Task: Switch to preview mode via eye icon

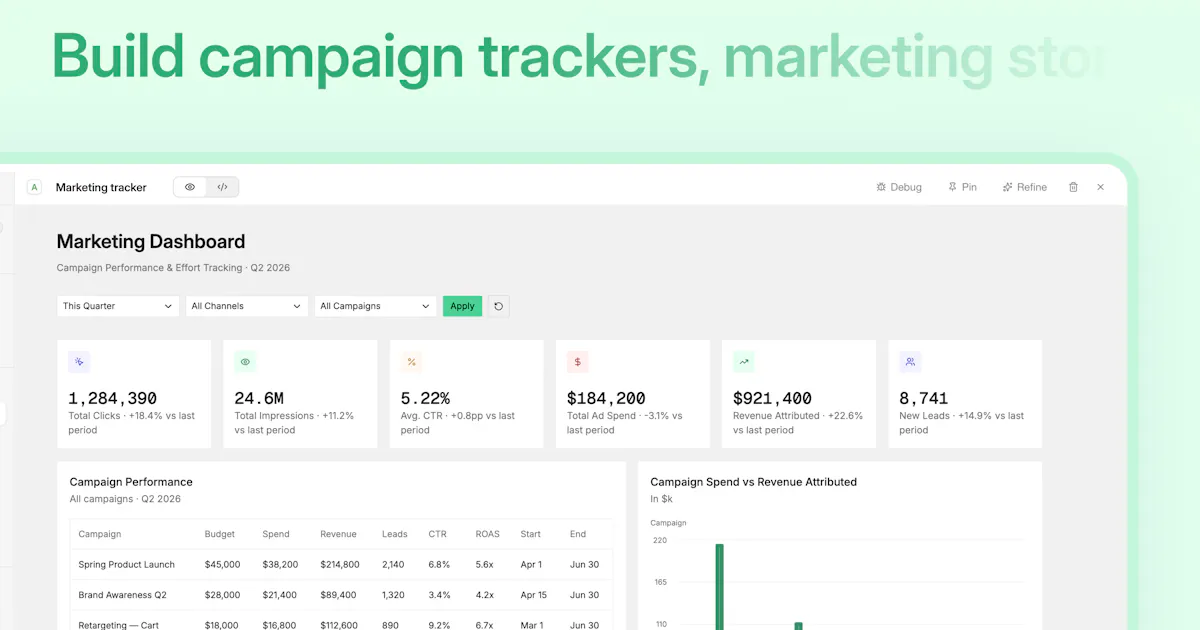Action: click(x=190, y=187)
